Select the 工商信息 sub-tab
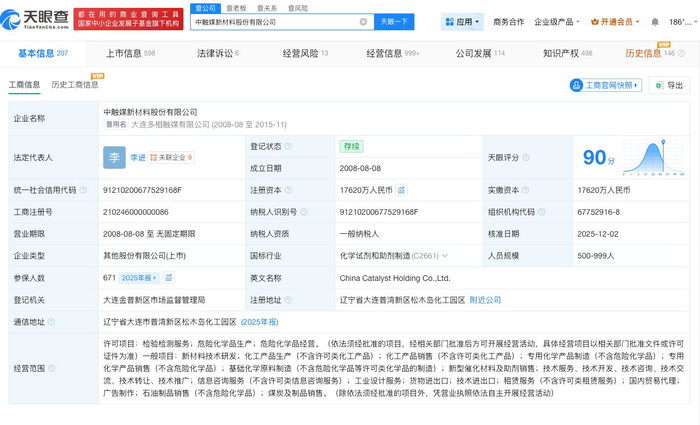Screen dimensions: 700x425 click(x=25, y=85)
